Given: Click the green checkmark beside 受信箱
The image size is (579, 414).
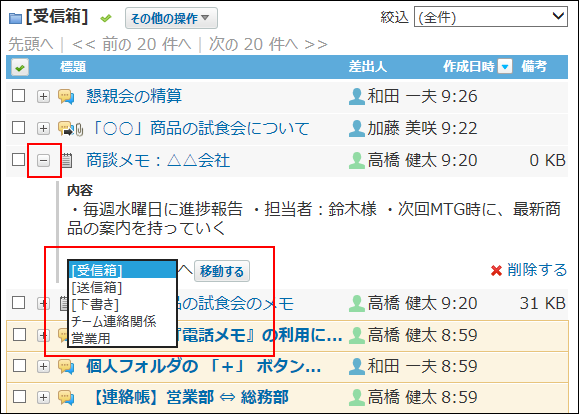Looking at the screenshot, I should point(106,18).
